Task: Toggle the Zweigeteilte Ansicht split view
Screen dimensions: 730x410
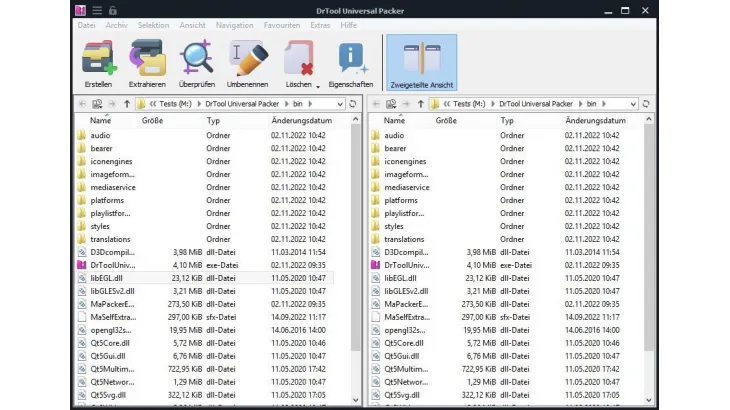Action: [421, 62]
